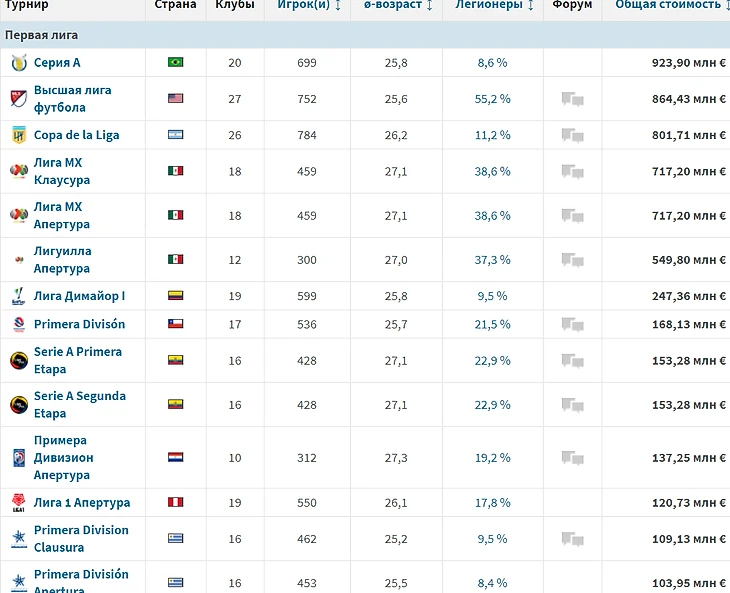The width and height of the screenshot is (730, 593).
Task: Click player count 784 cell
Action: click(x=307, y=135)
